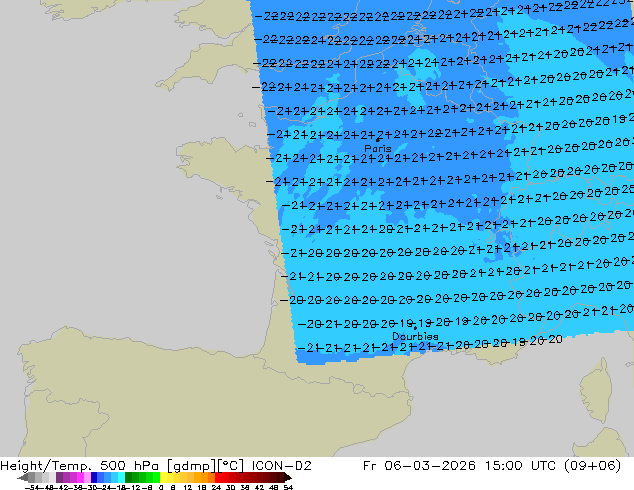Click the Paris city label
The image size is (634, 490).
pos(378,148)
